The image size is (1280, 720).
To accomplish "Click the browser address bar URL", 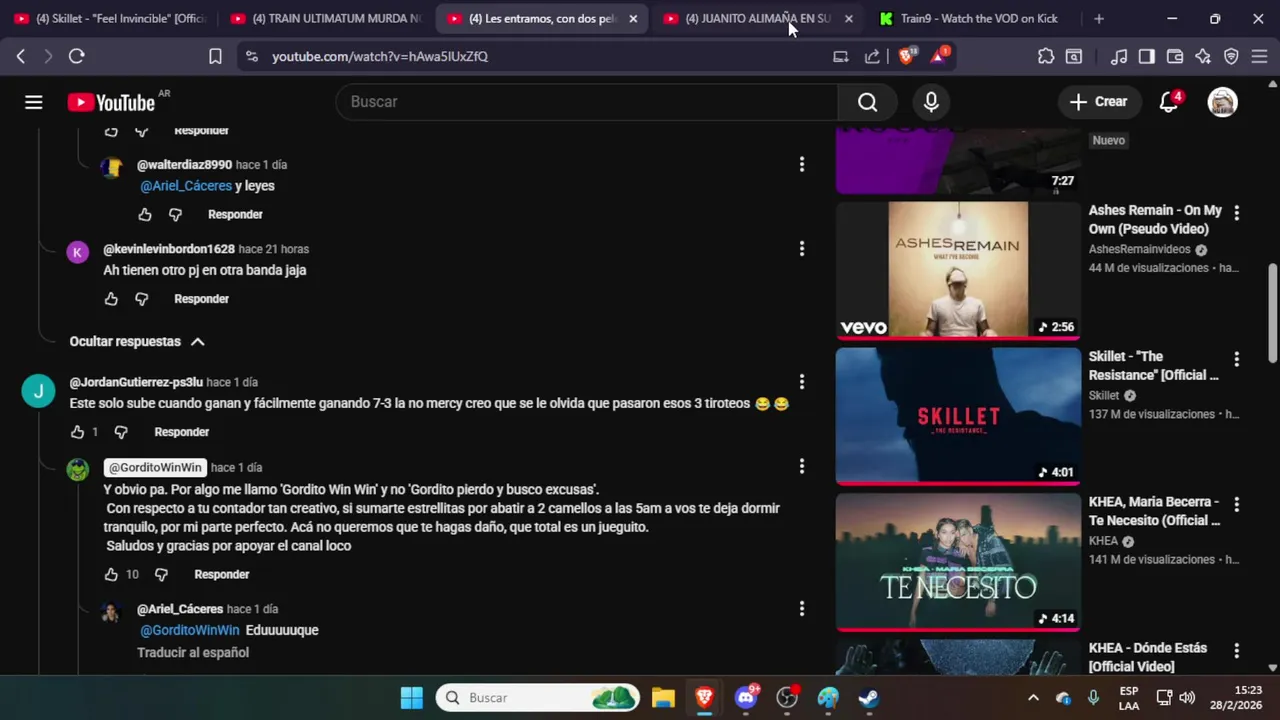I will (380, 56).
